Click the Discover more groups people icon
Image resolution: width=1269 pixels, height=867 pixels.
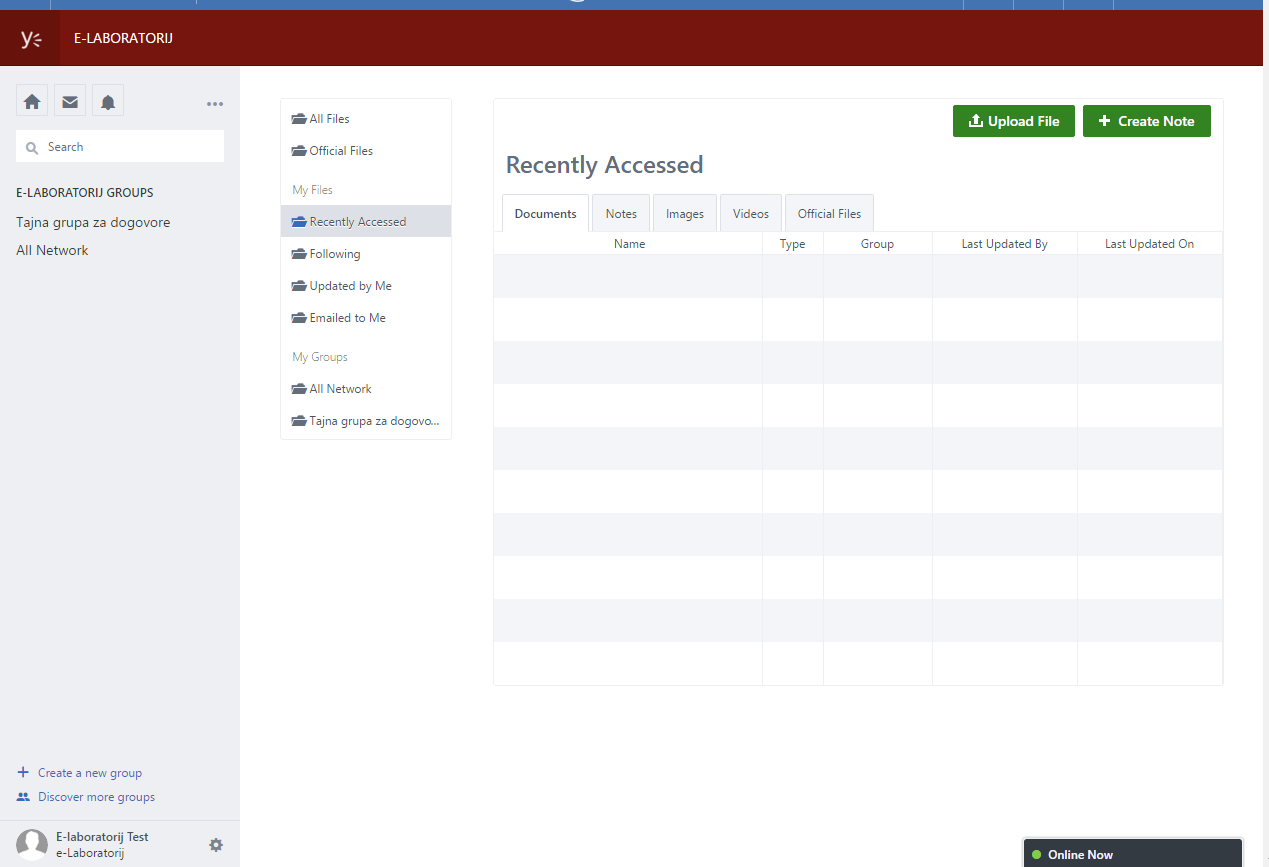click(23, 797)
